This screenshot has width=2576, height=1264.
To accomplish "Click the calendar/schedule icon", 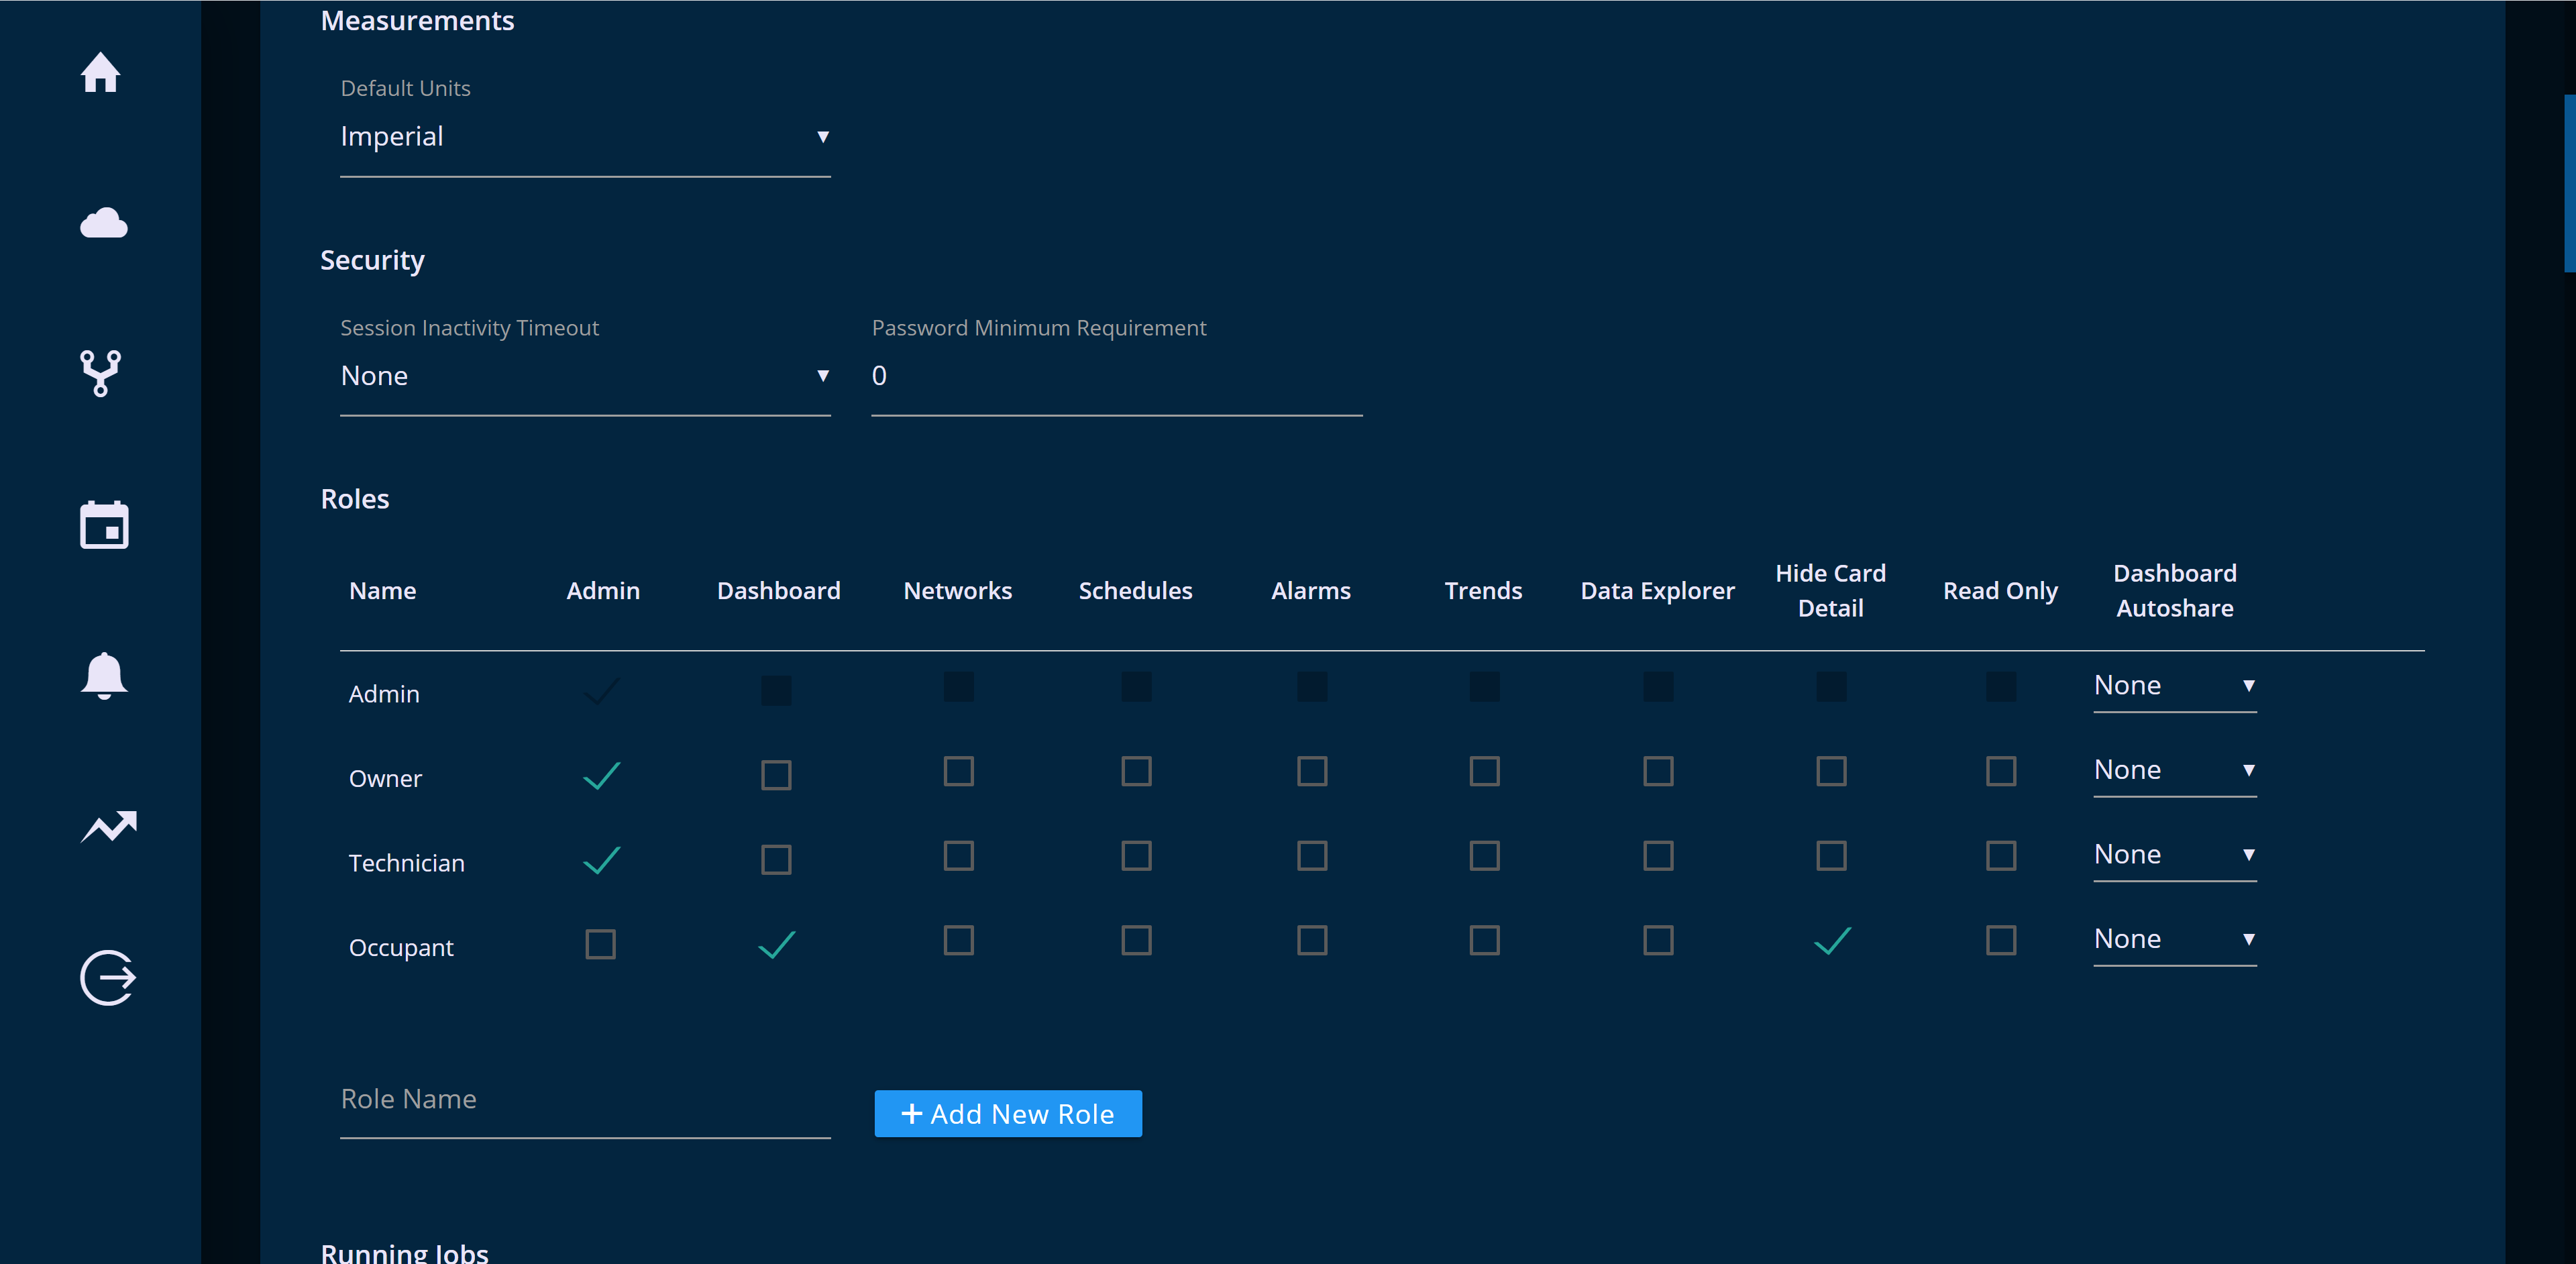I will (103, 525).
